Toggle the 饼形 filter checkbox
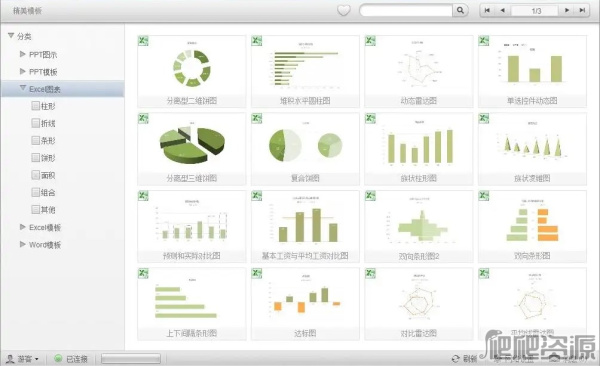600x366 pixels. tap(36, 157)
